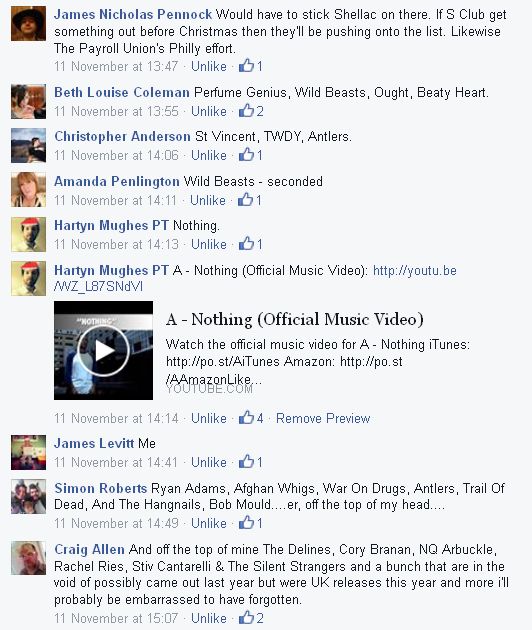This screenshot has width=532, height=630.
Task: Remove Preview of the YouTube link
Action: coord(323,418)
